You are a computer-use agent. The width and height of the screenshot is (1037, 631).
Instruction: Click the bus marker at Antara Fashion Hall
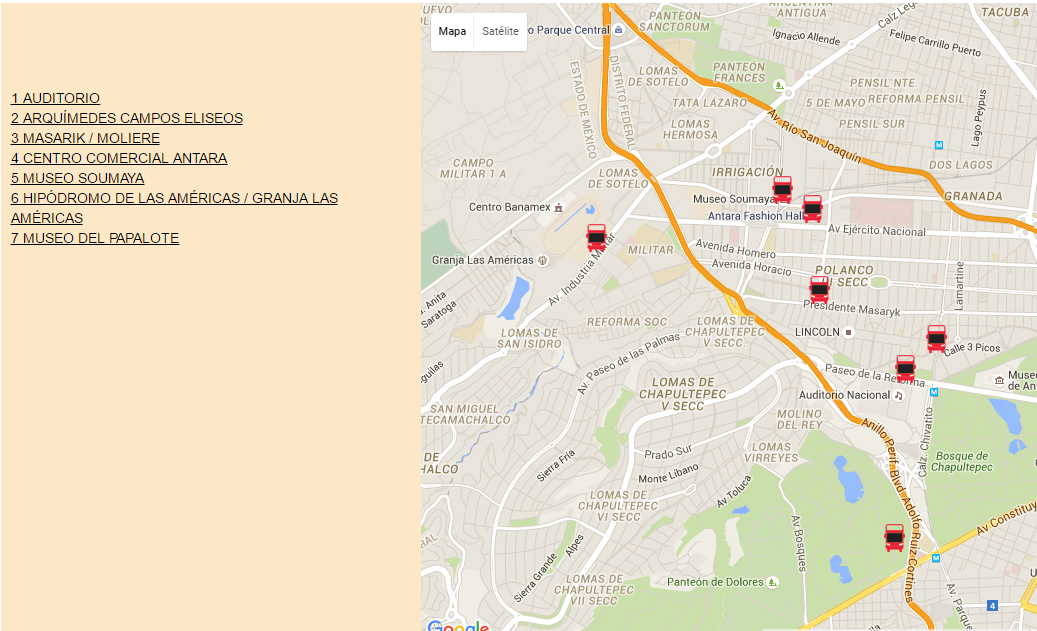812,209
